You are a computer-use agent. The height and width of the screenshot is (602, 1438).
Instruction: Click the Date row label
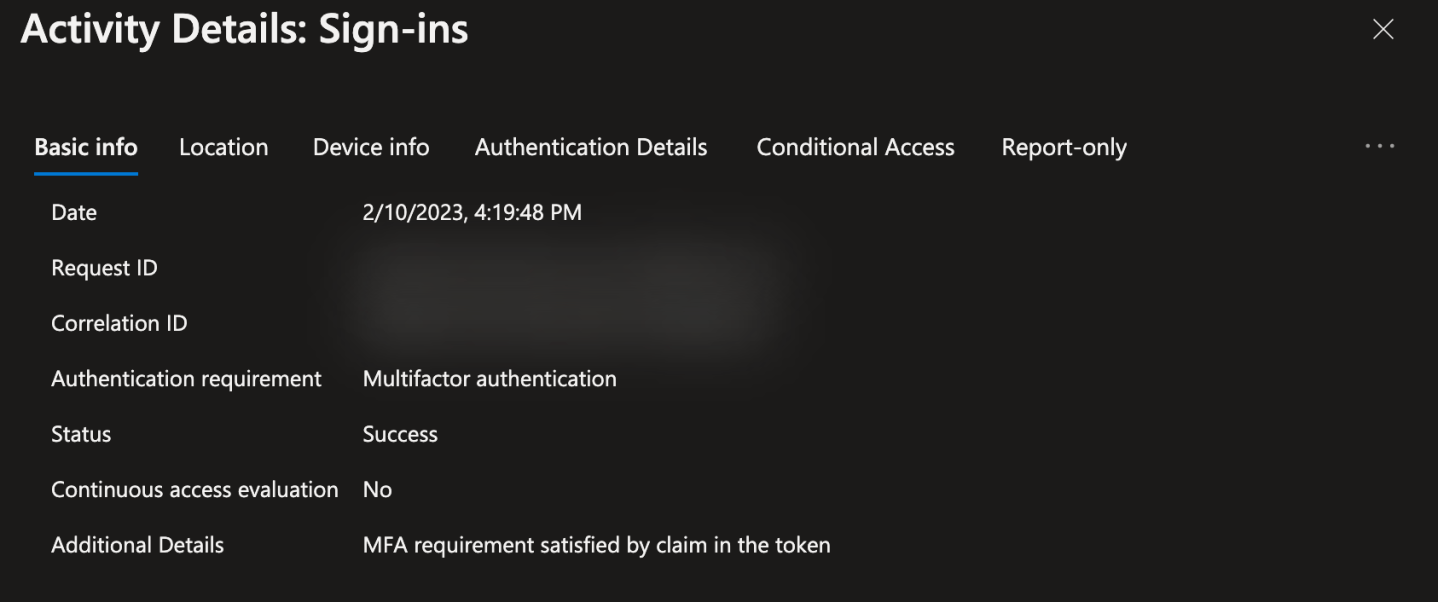[x=74, y=212]
